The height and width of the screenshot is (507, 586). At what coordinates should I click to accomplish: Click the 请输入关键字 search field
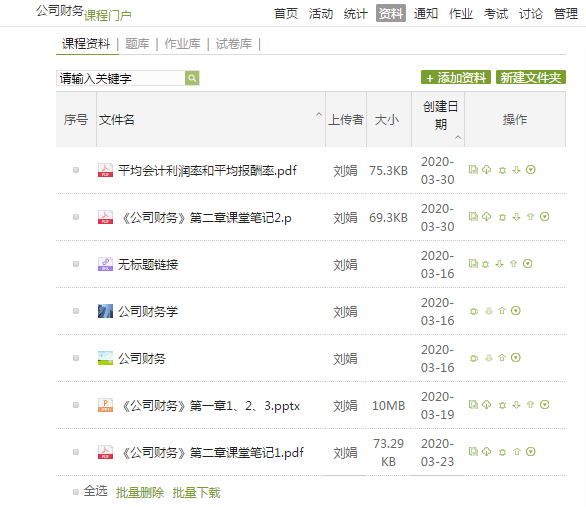click(121, 78)
